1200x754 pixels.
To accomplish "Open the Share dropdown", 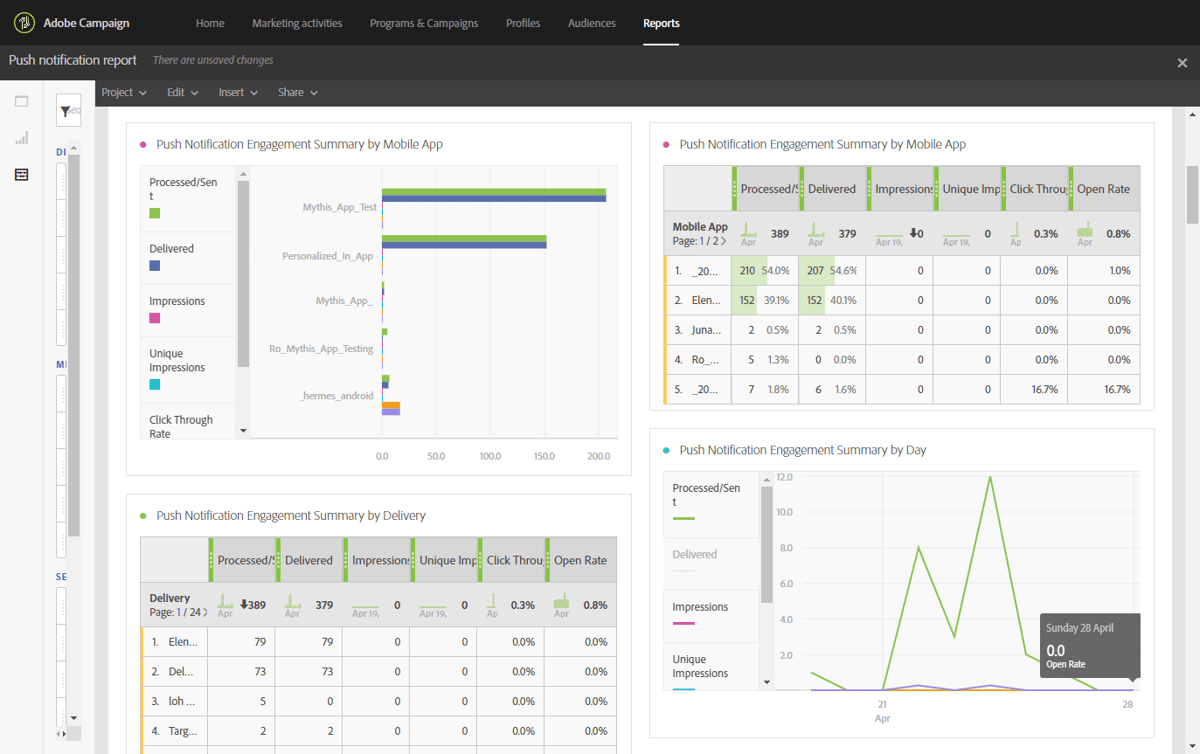I will pos(297,92).
